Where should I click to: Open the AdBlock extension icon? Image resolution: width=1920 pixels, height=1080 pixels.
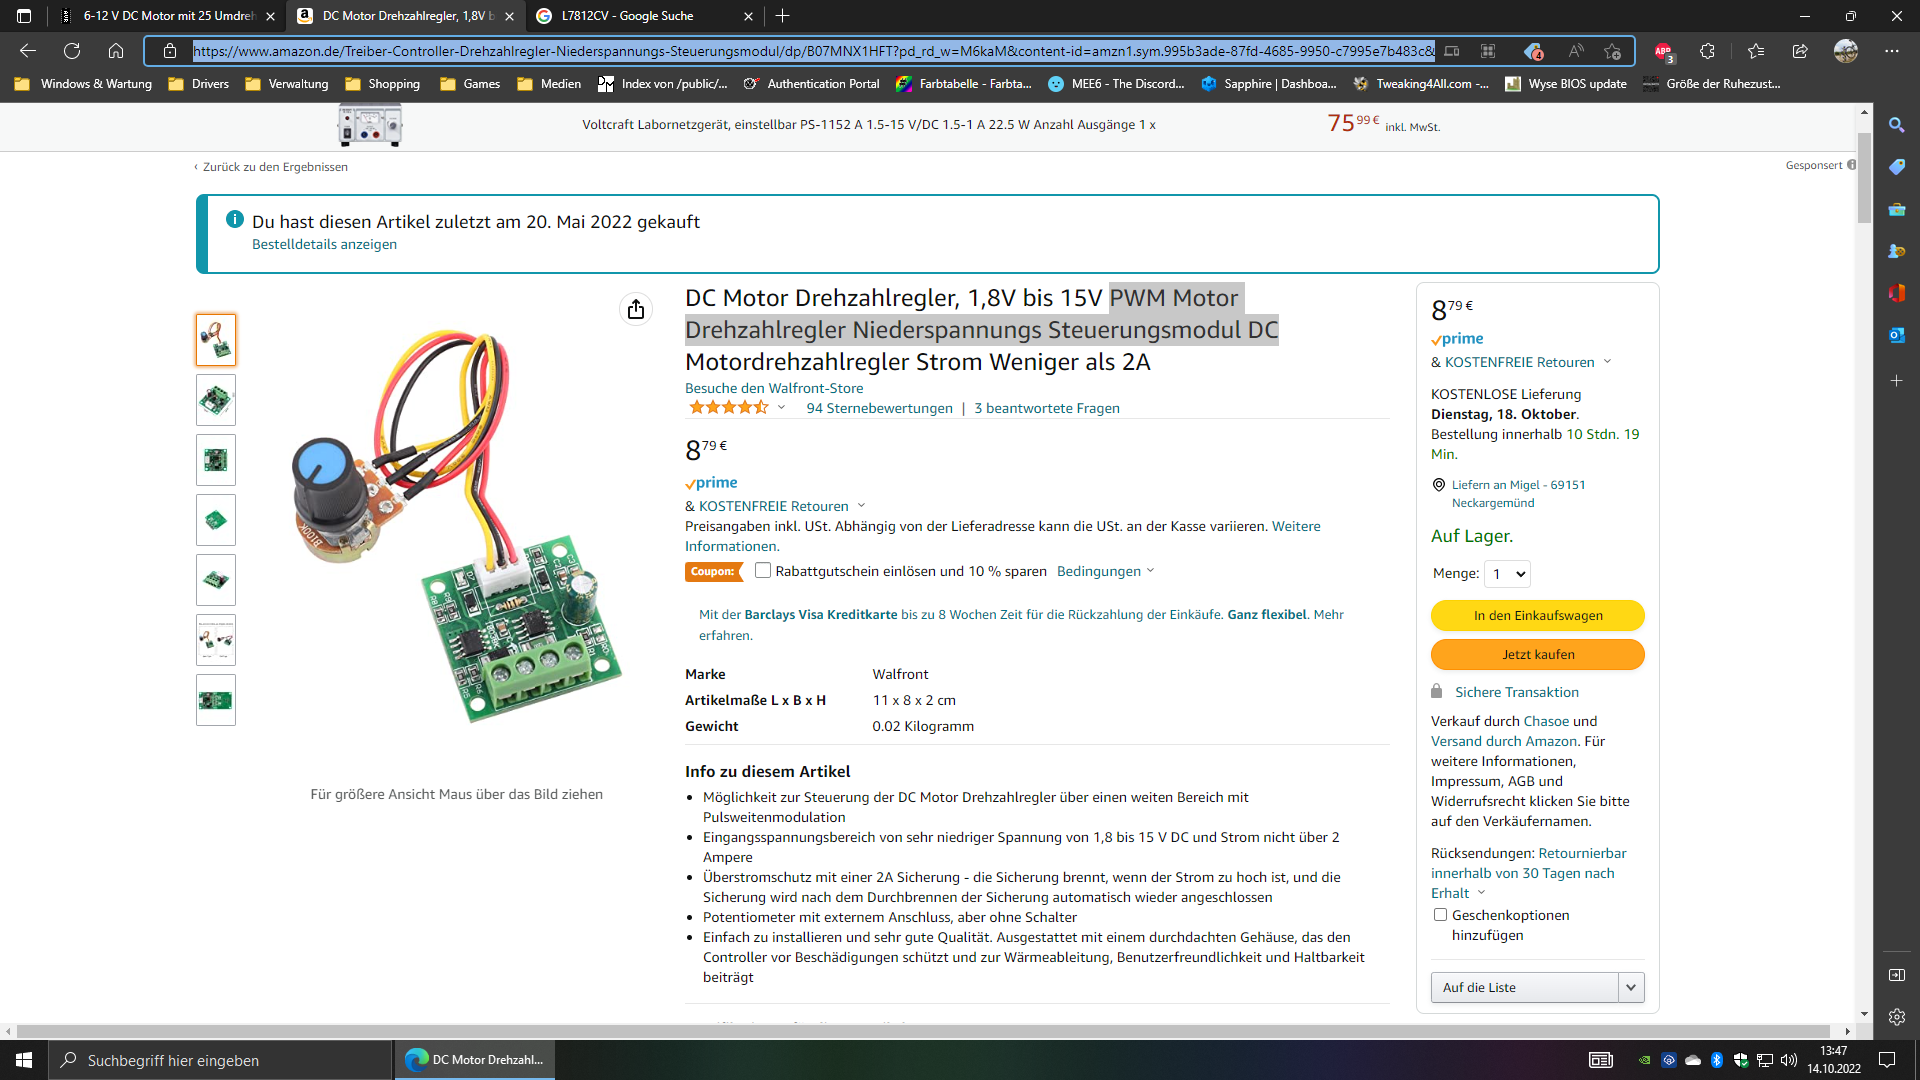point(1663,51)
